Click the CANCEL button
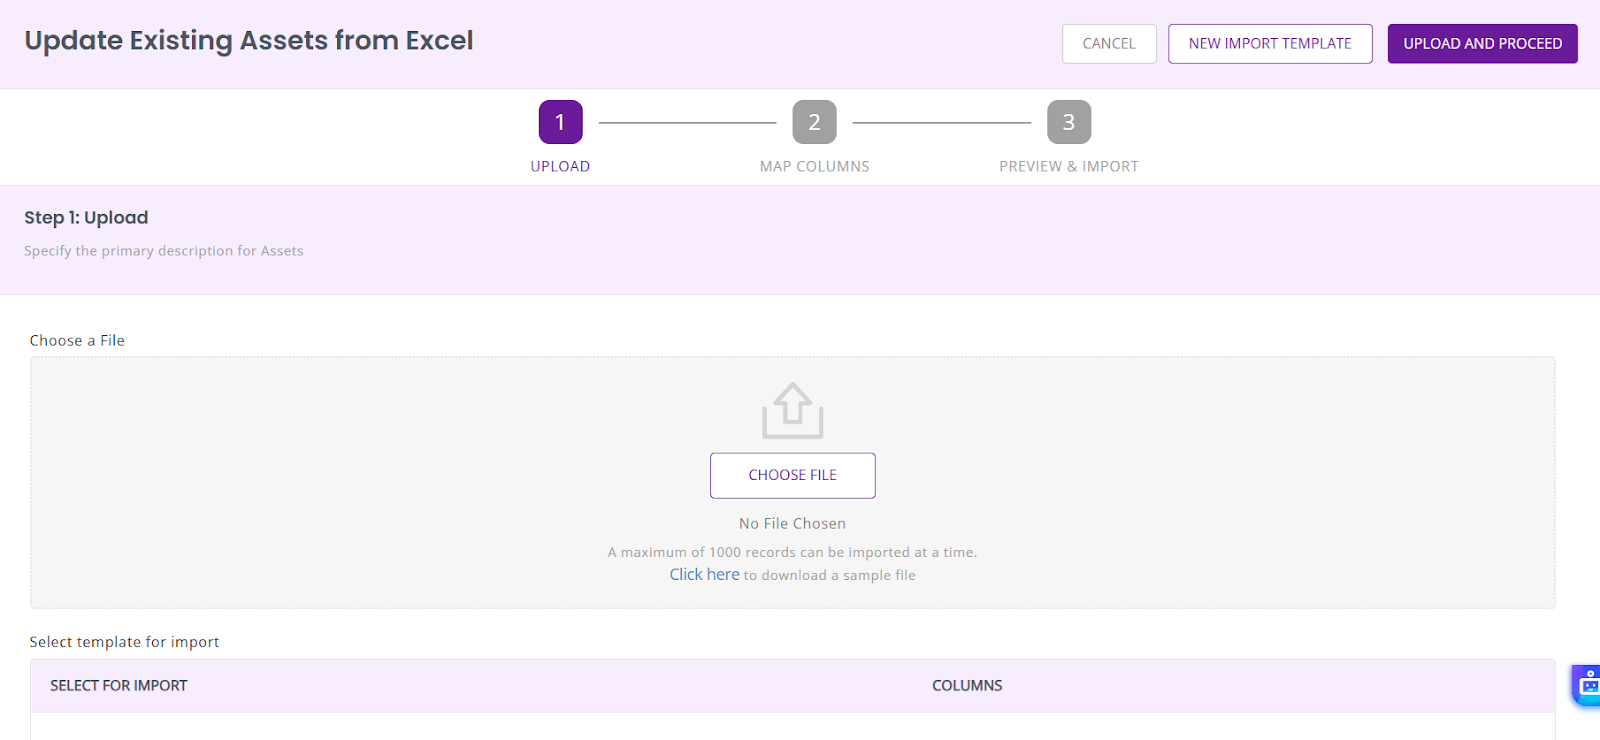1600x740 pixels. coord(1109,44)
